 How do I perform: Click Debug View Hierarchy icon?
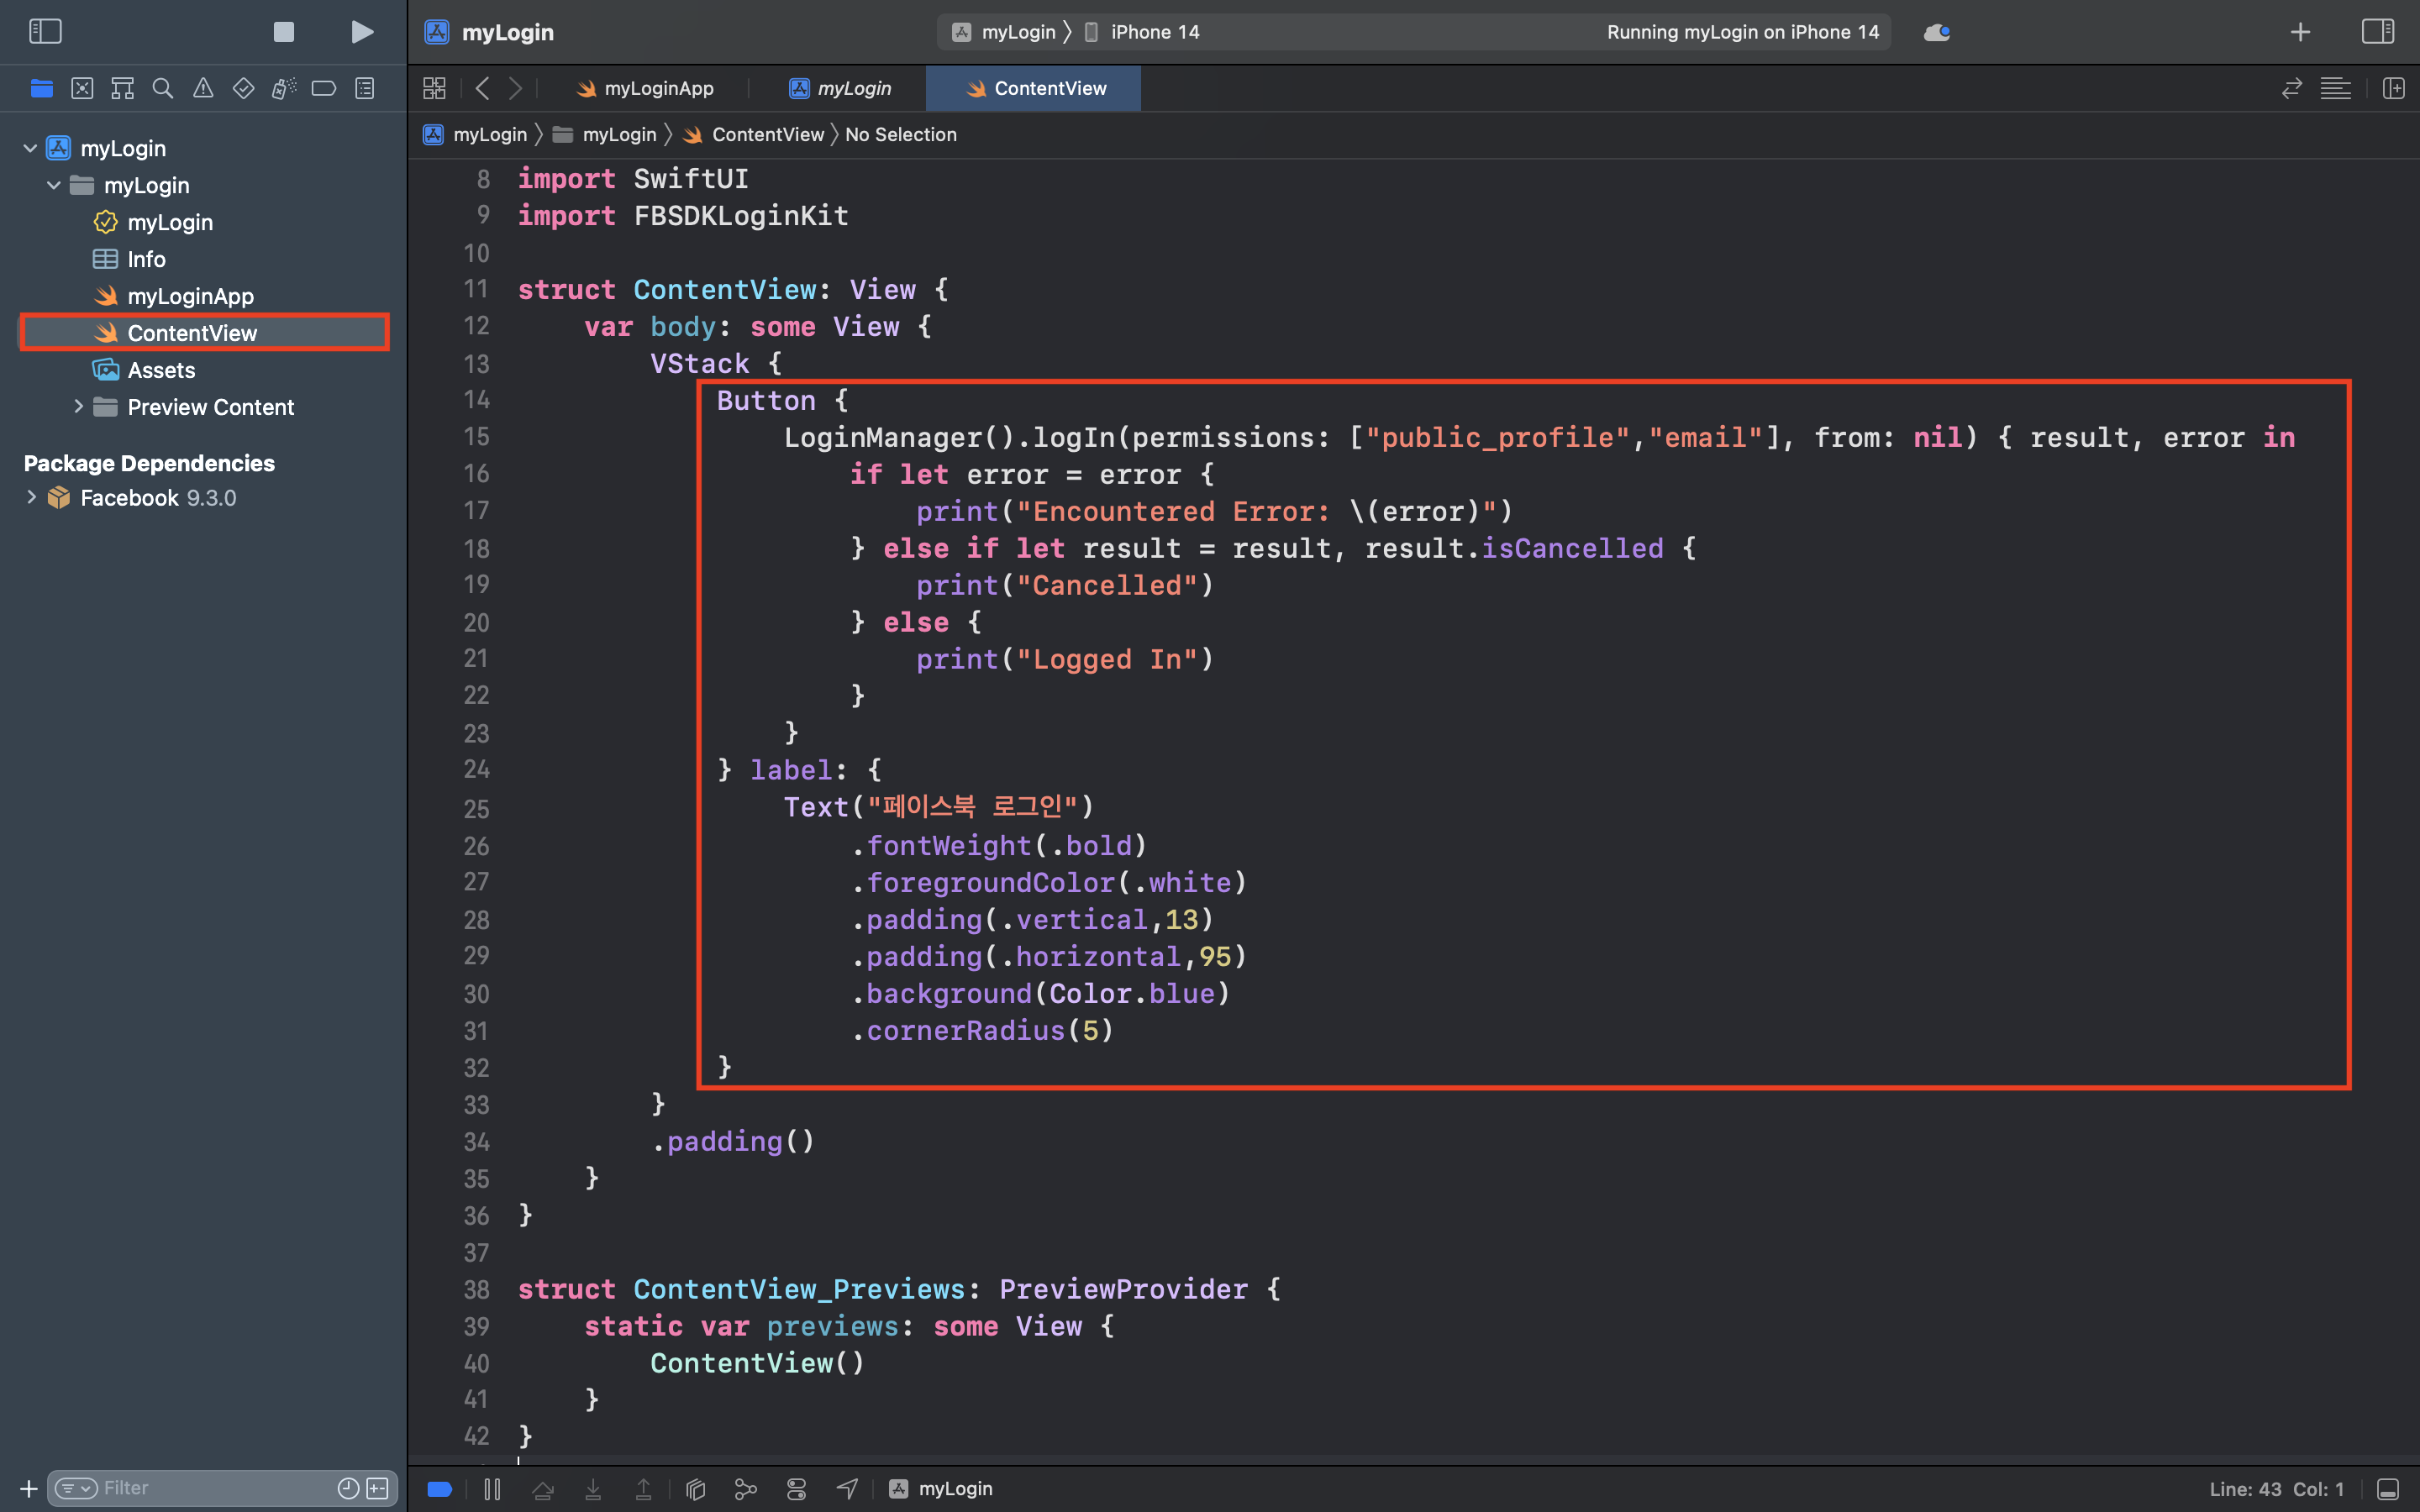click(x=696, y=1489)
